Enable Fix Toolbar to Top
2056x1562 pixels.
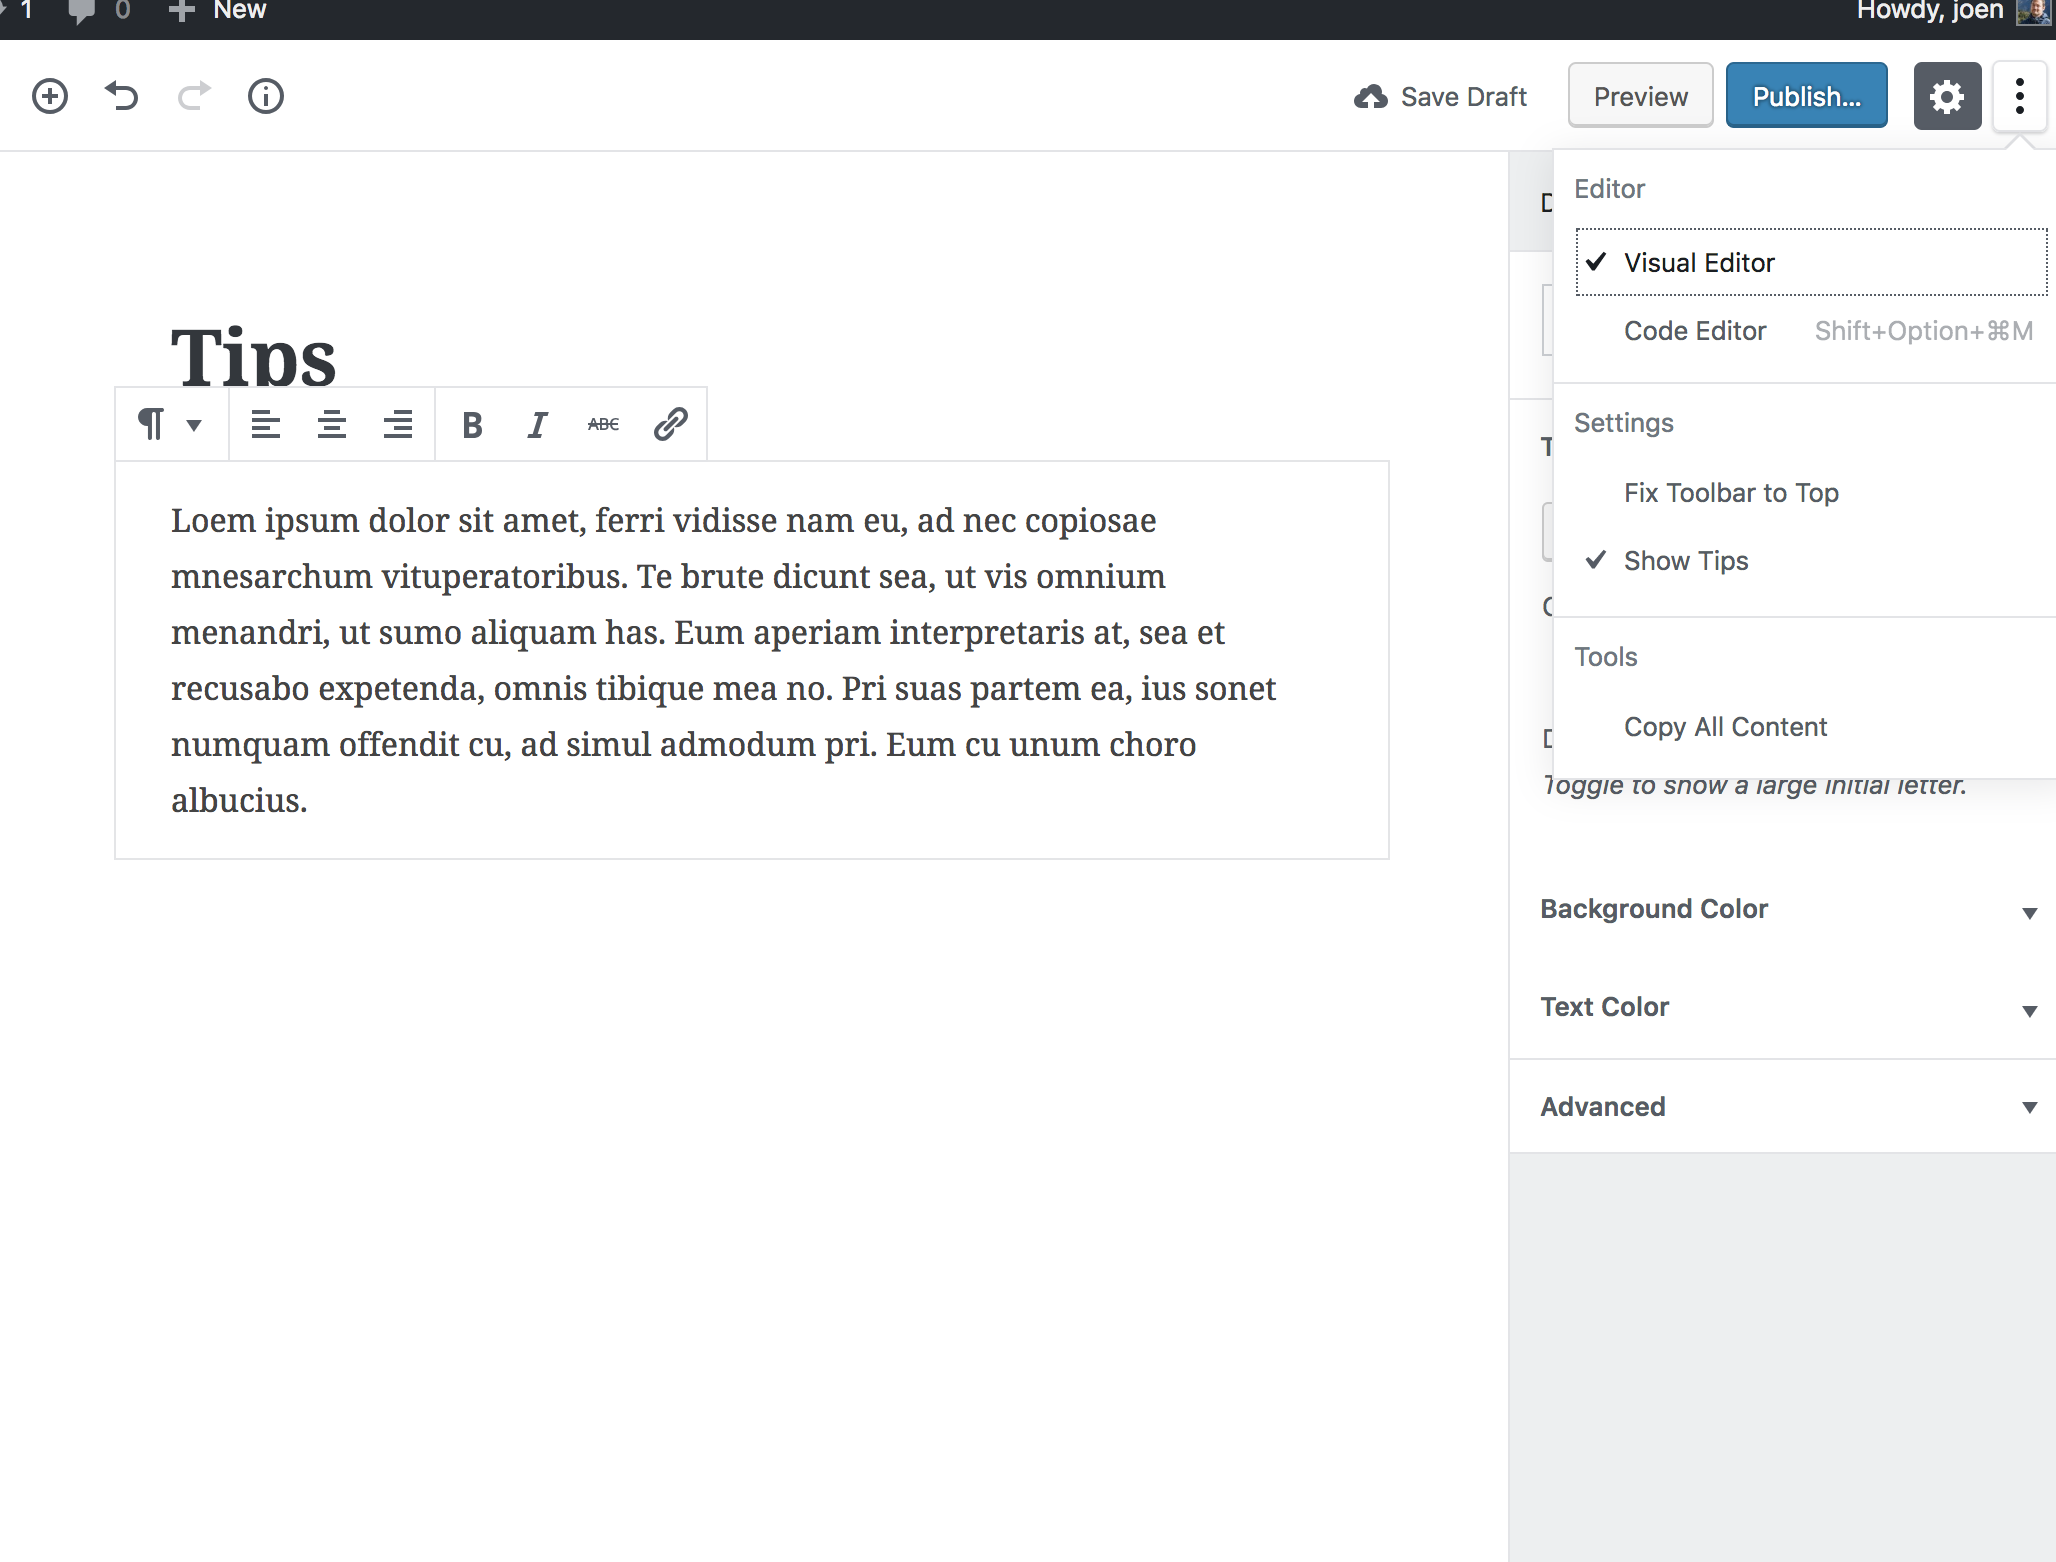tap(1811, 493)
